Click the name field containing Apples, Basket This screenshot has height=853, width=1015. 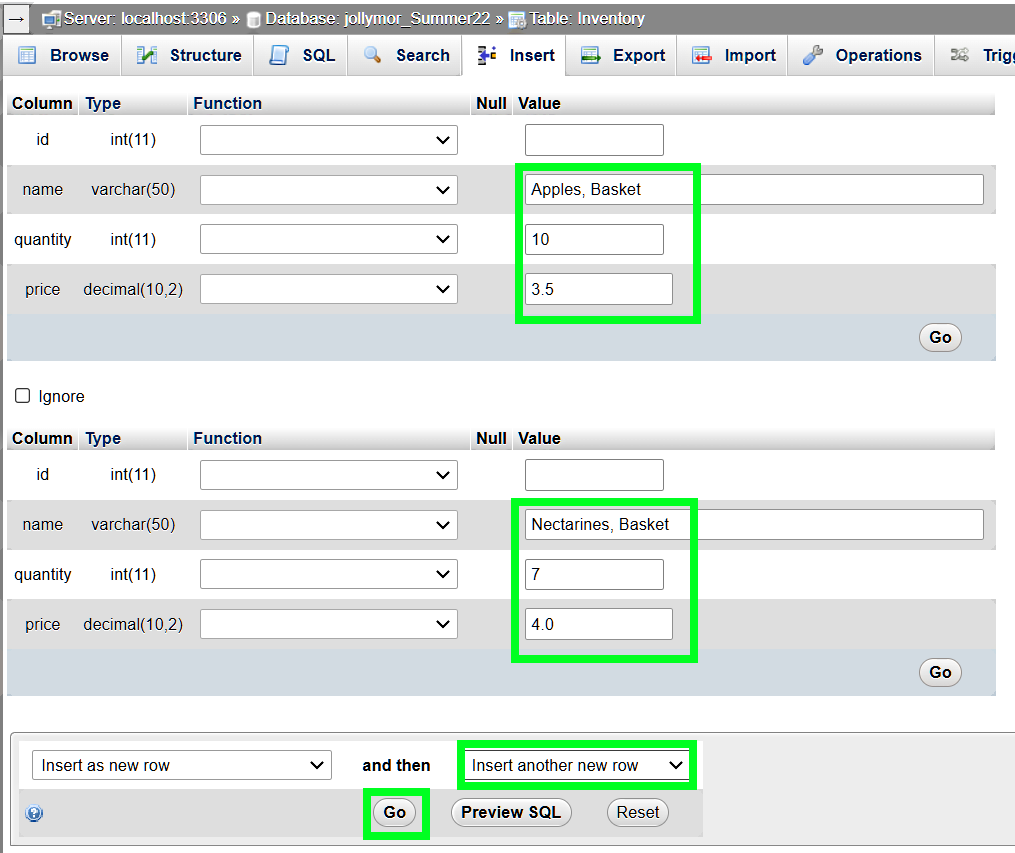pyautogui.click(x=753, y=190)
